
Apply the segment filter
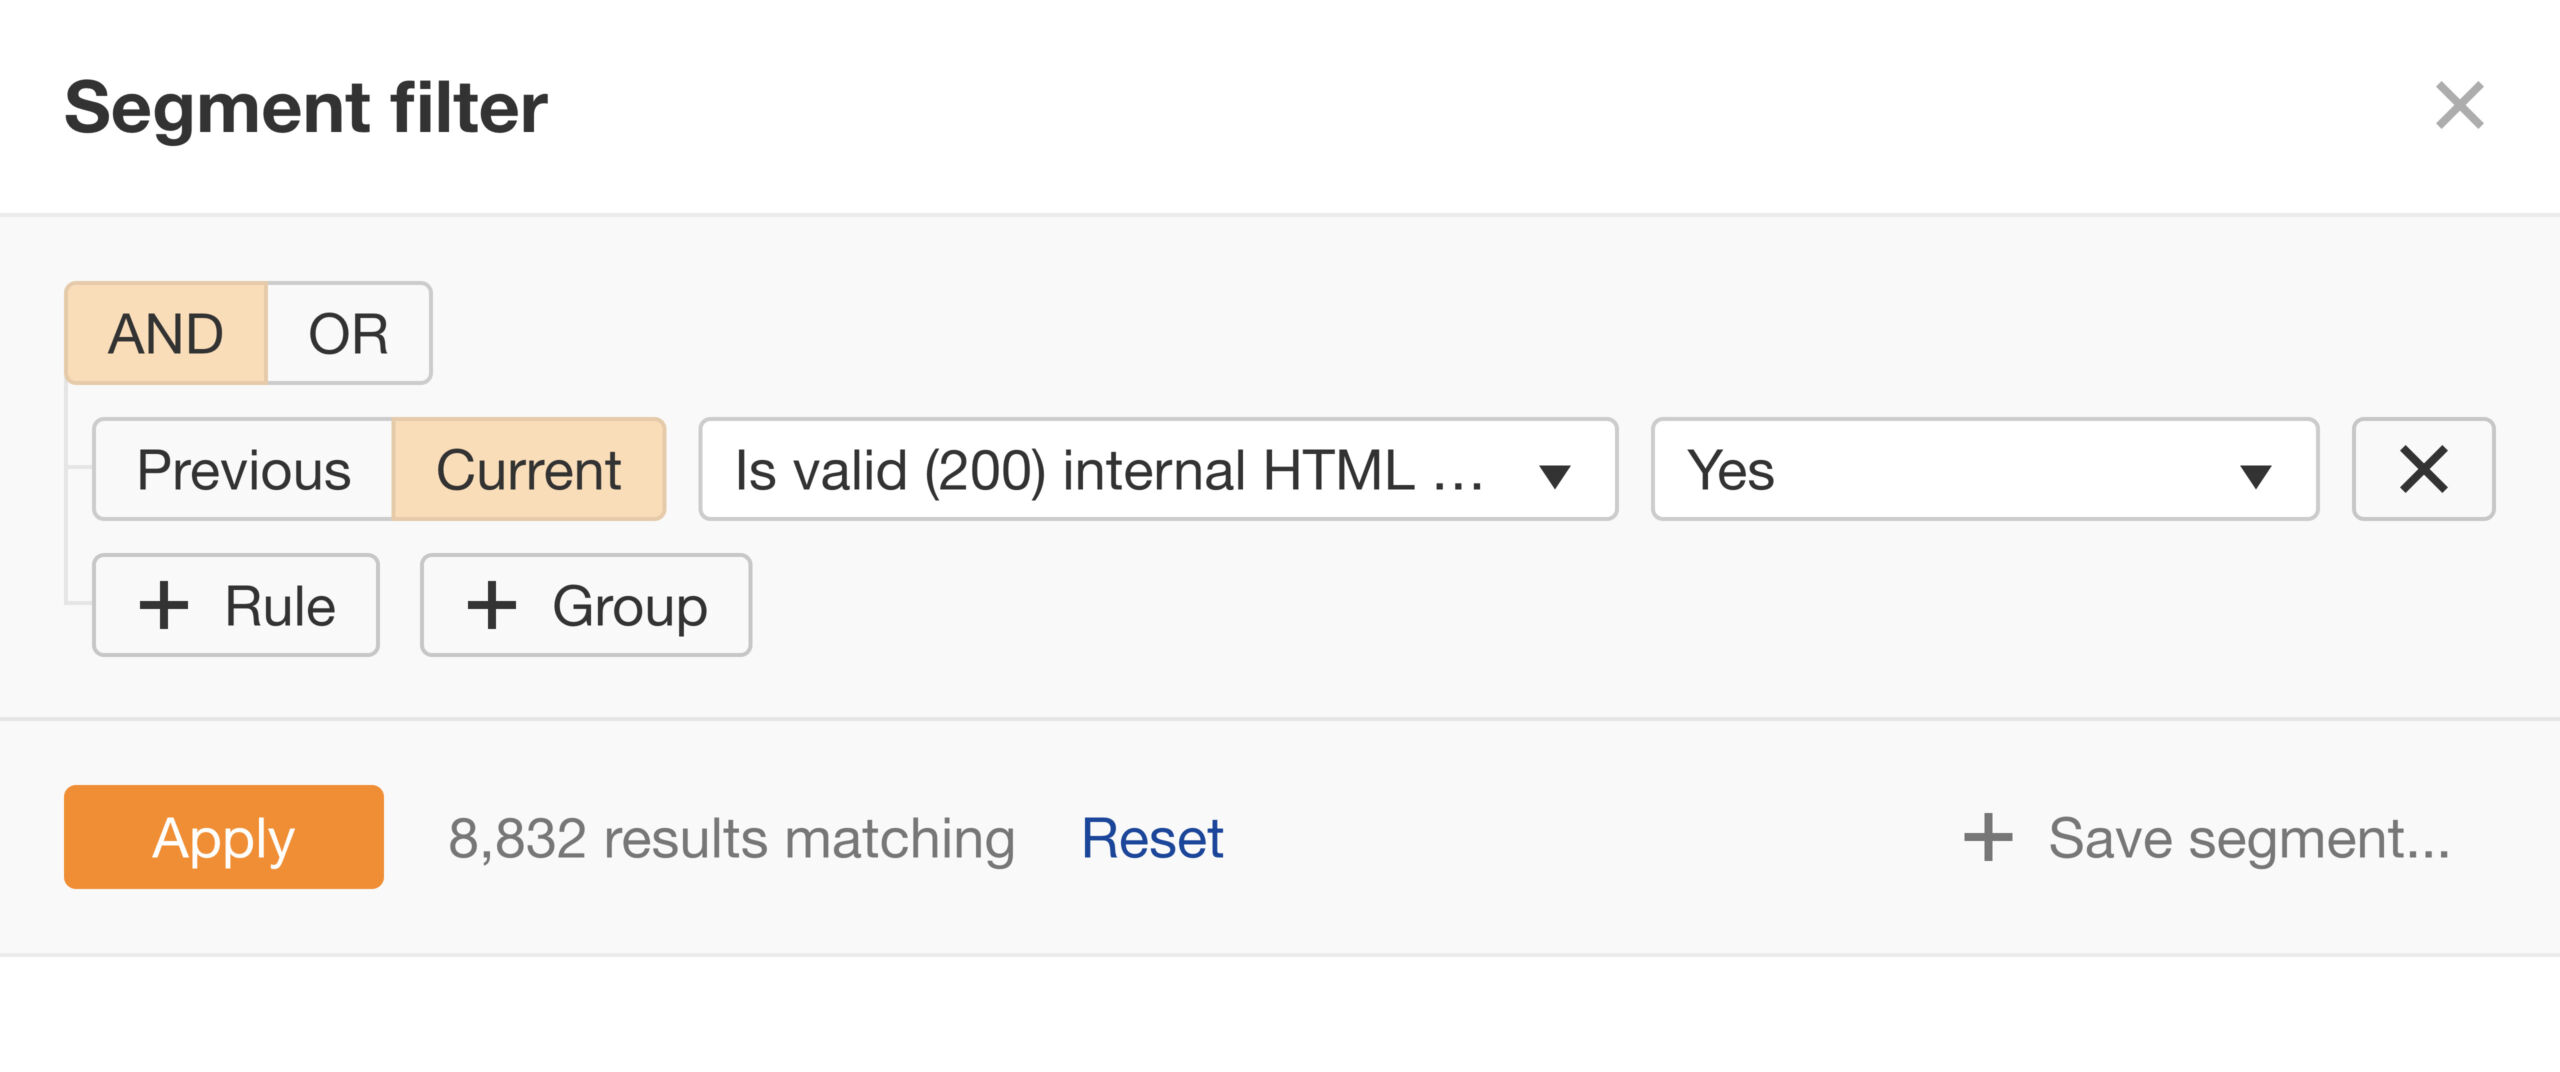click(x=222, y=837)
